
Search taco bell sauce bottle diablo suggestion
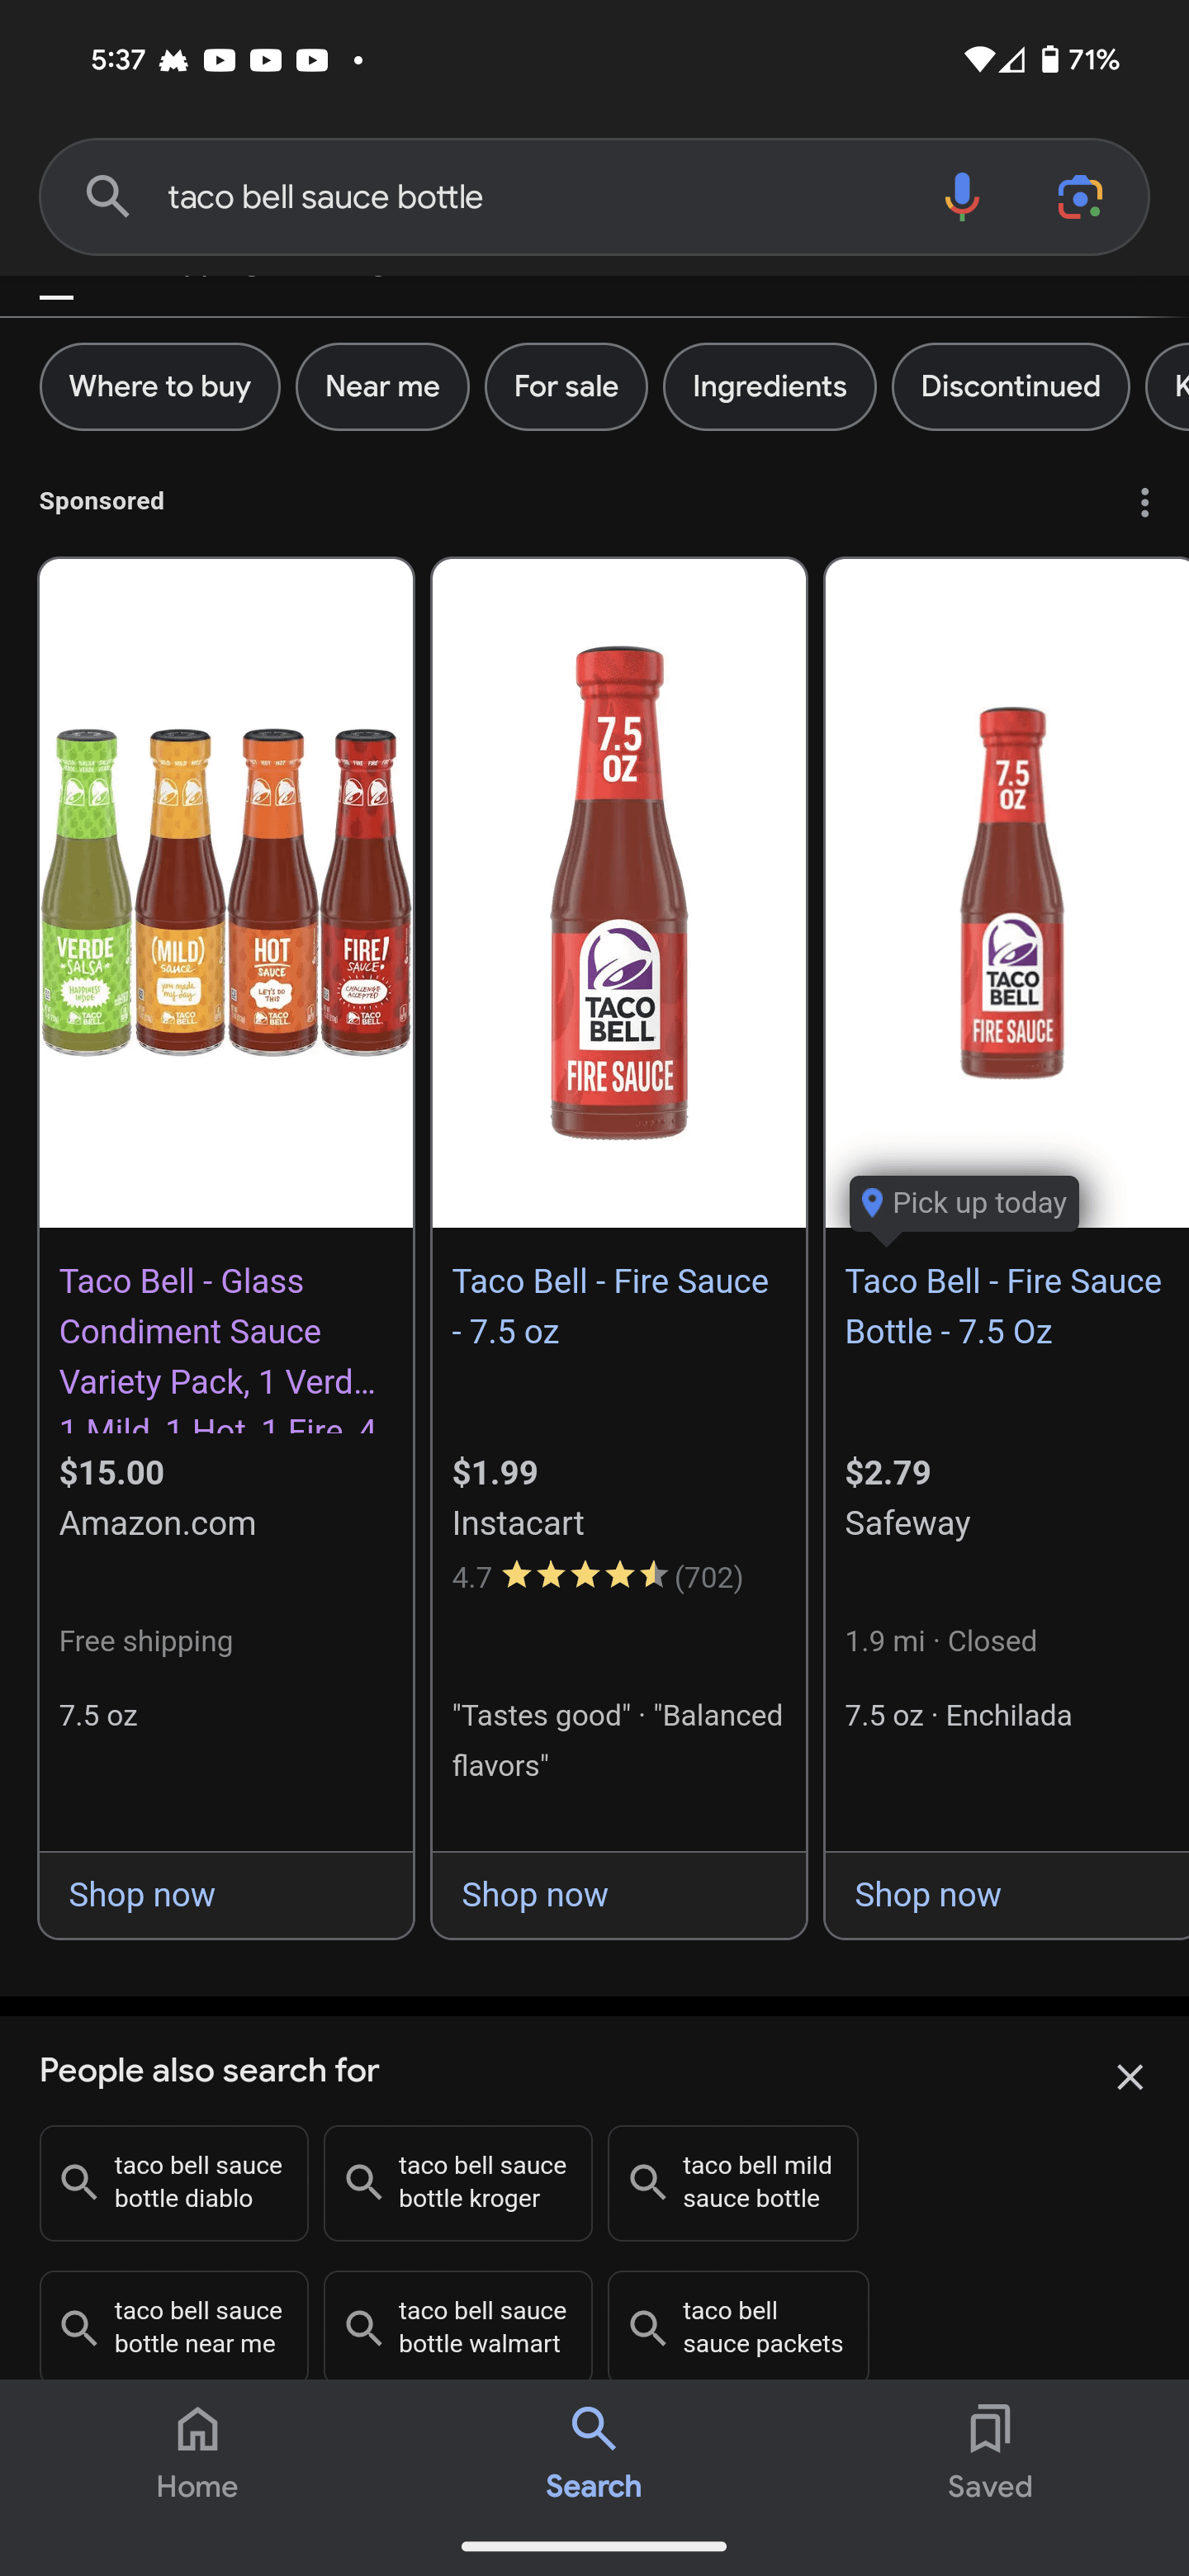[x=174, y=2182]
